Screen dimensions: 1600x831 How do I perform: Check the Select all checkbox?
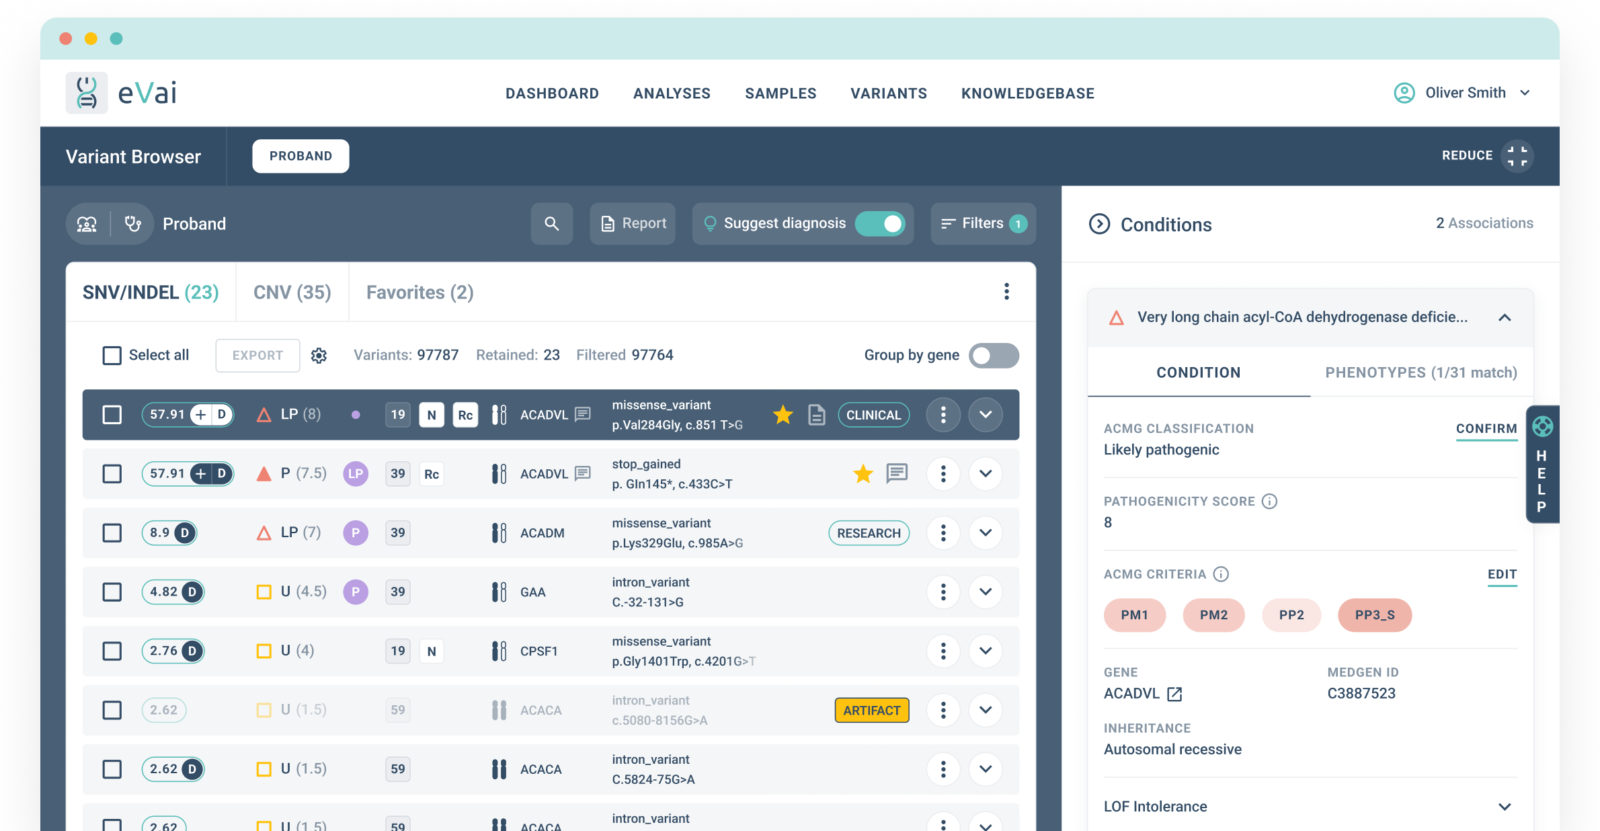[x=112, y=355]
